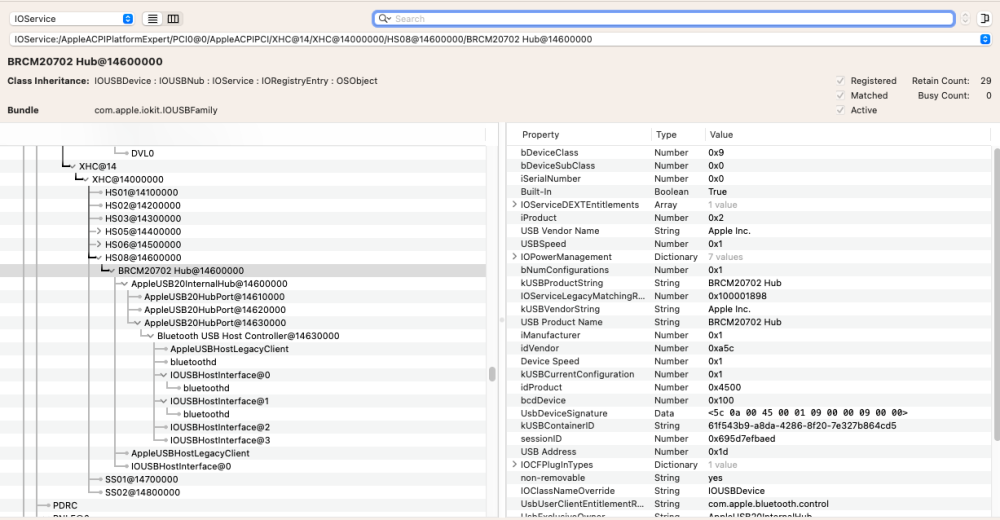
Task: Collapse the Bluetooth USB Host Controller node
Action: (x=151, y=336)
